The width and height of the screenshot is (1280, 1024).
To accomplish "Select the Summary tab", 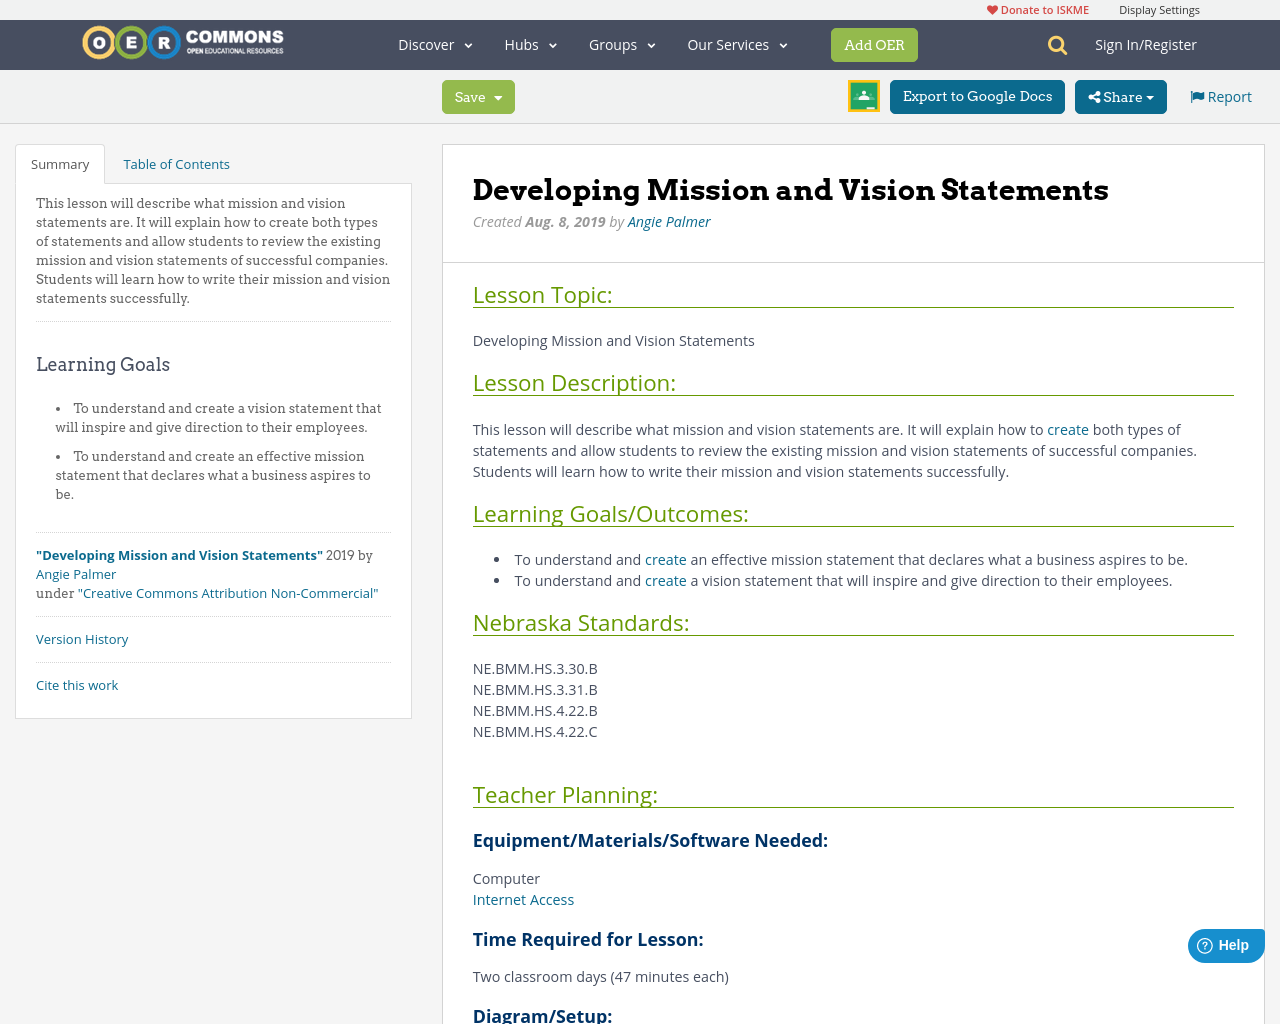I will (60, 162).
